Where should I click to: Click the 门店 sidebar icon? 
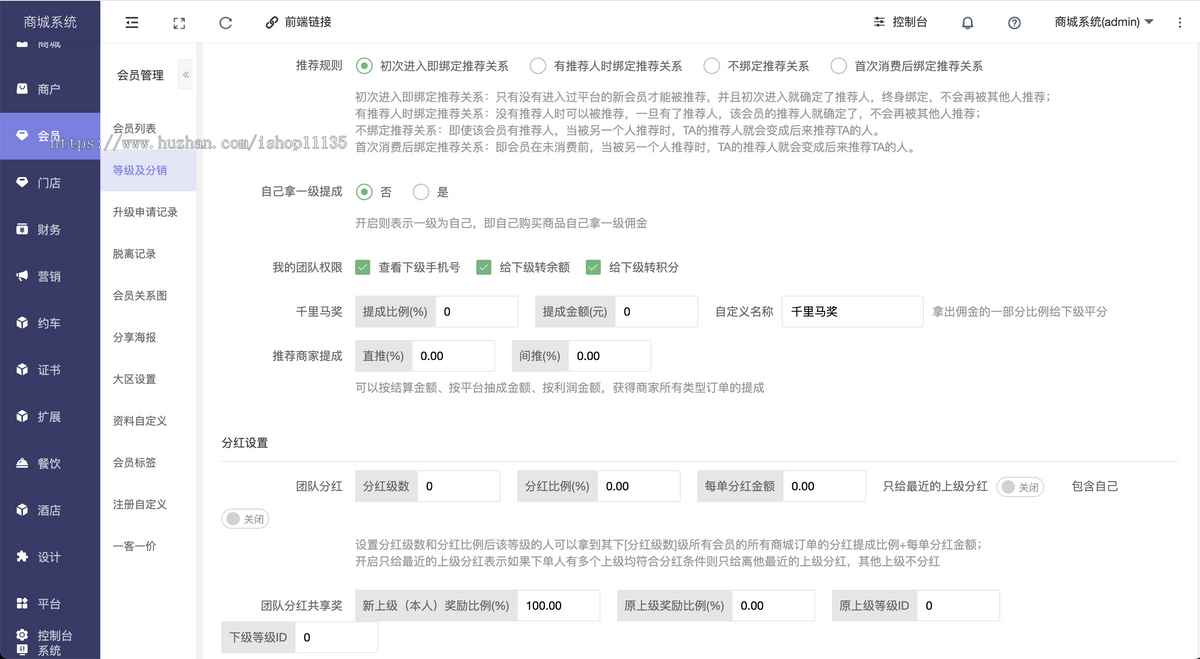pyautogui.click(x=23, y=183)
